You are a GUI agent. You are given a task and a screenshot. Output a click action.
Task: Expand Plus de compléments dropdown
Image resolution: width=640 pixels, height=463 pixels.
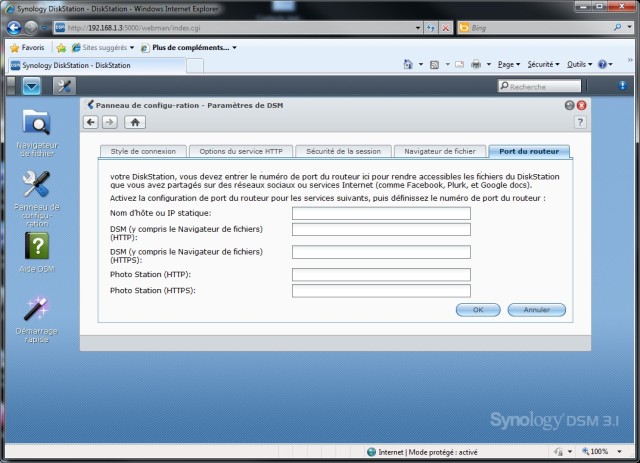point(234,48)
